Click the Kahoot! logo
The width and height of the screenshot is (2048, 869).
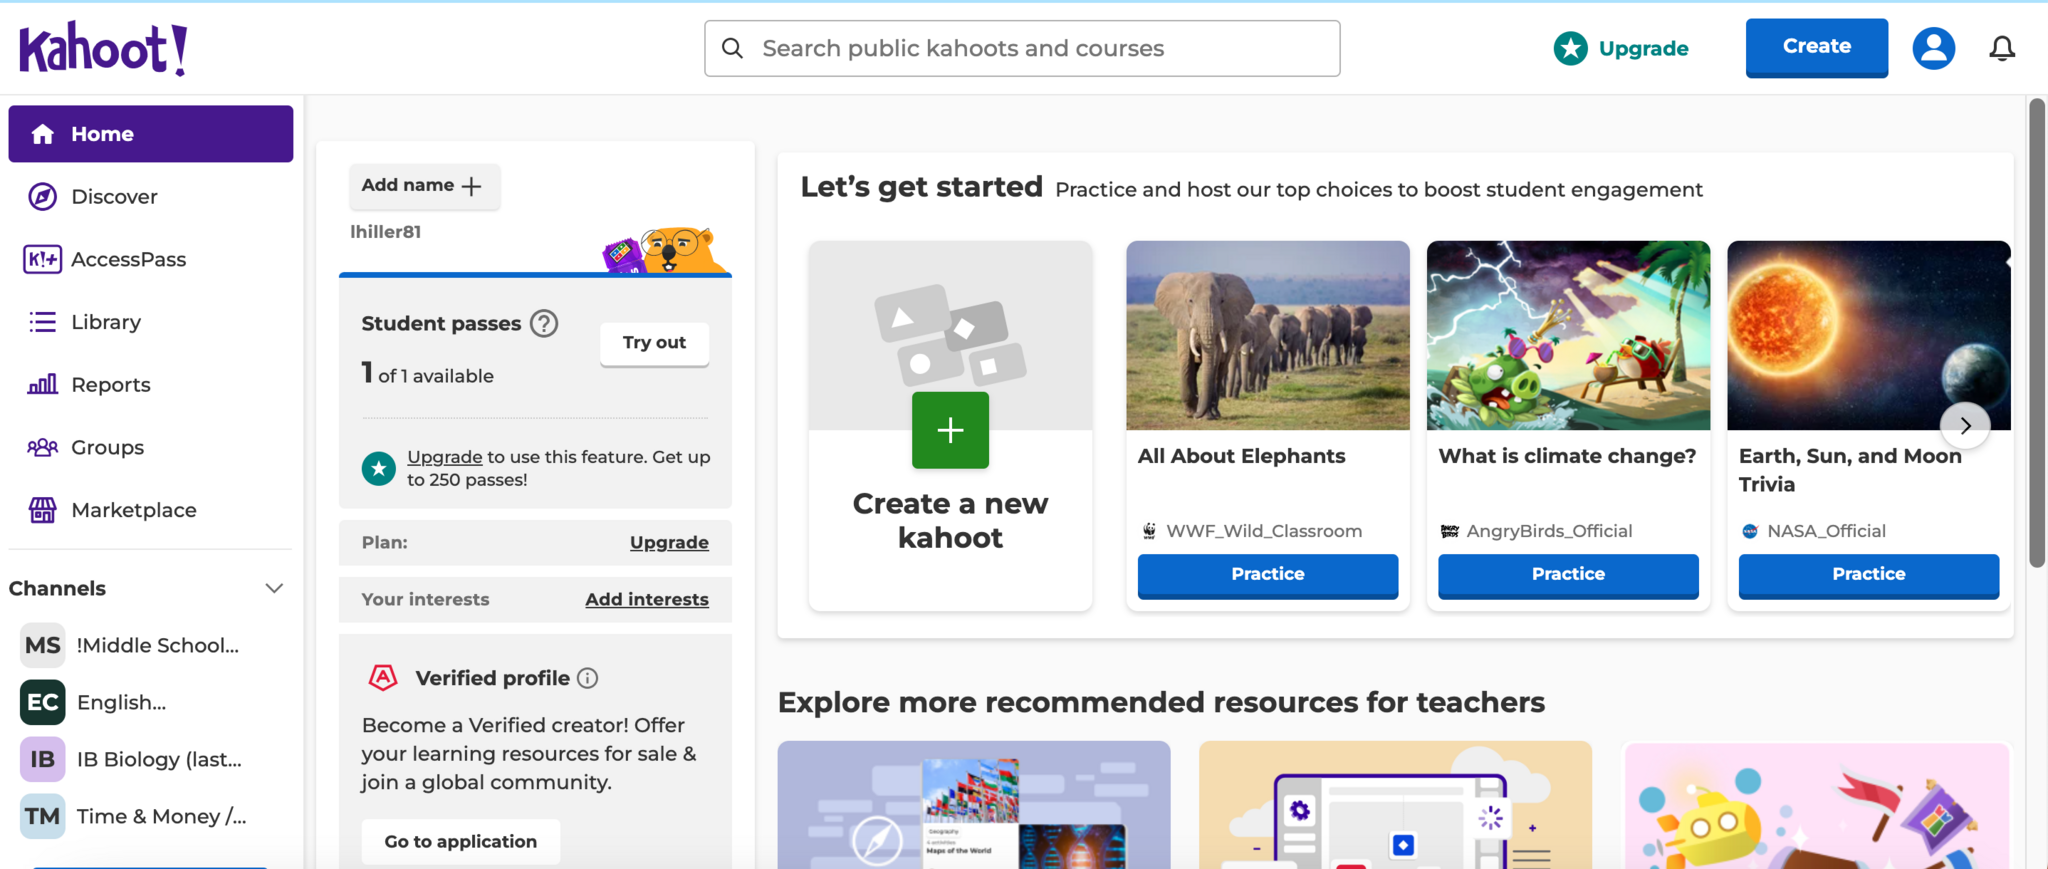click(x=103, y=48)
